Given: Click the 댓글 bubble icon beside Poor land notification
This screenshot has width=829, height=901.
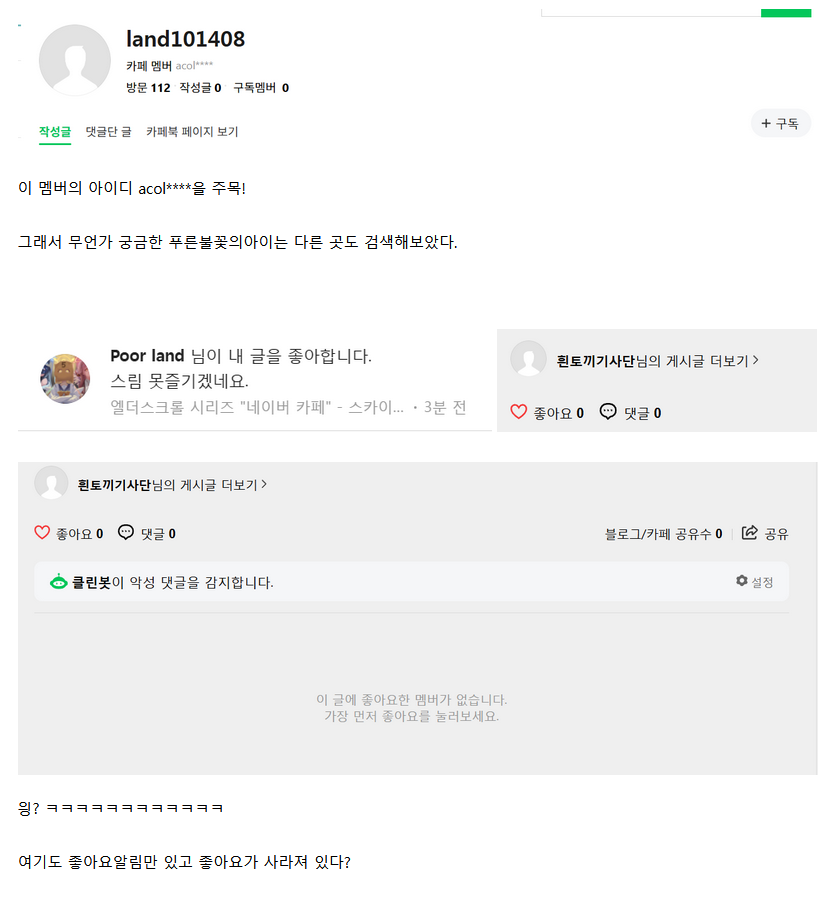Looking at the screenshot, I should [x=608, y=412].
